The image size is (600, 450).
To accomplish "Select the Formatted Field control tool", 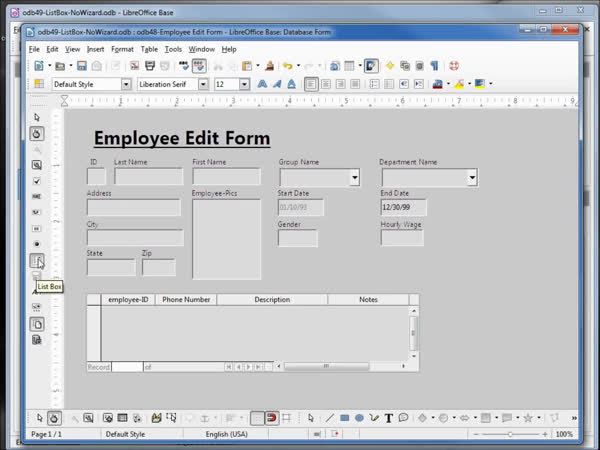I will tap(37, 212).
